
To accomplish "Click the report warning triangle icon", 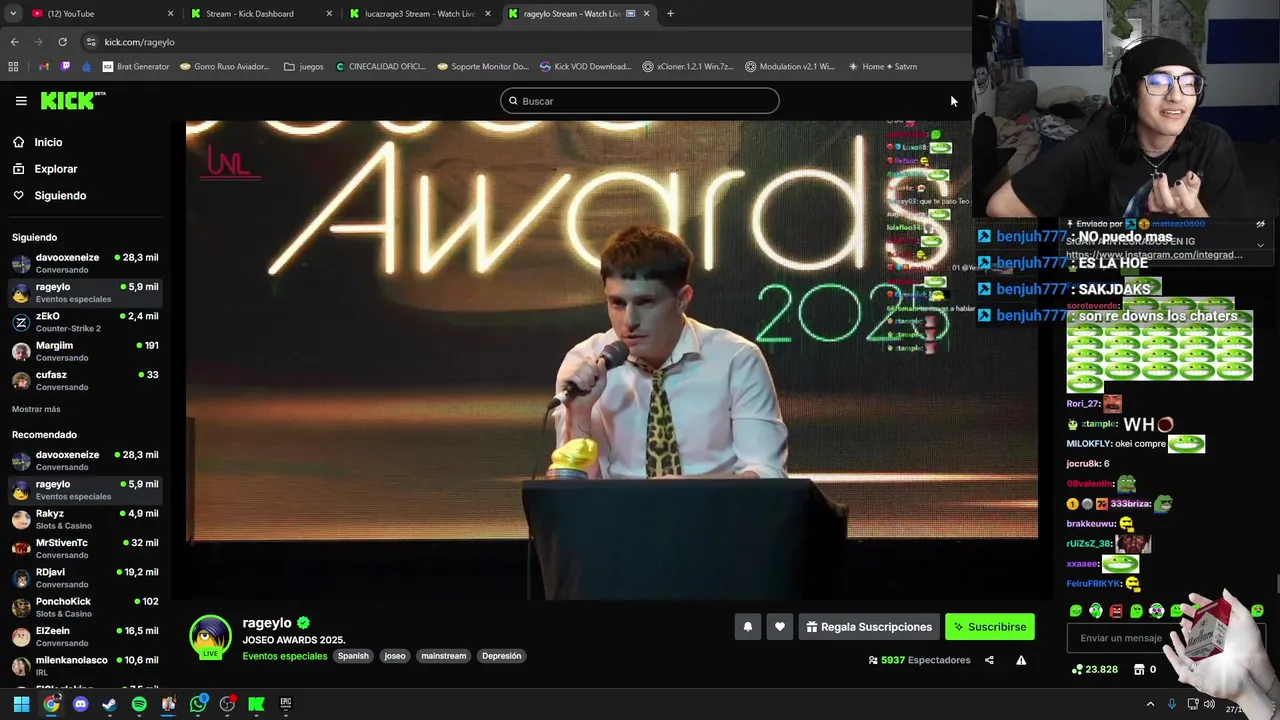I will click(1021, 660).
